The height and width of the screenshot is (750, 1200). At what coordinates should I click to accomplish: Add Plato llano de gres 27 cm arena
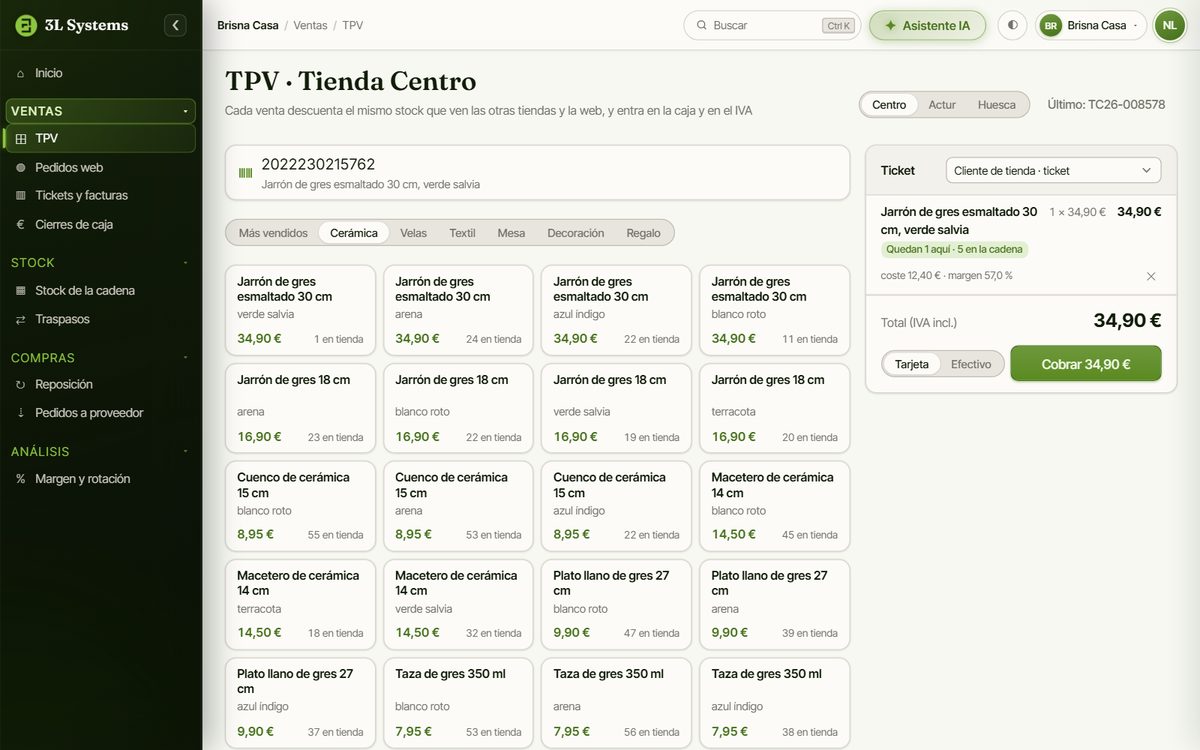point(774,604)
